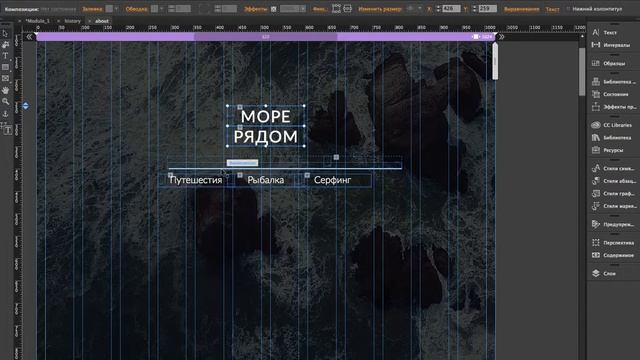The width and height of the screenshot is (640, 360).
Task: Click the first icon after the Фикс. label
Action: pyautogui.click(x=336, y=9)
